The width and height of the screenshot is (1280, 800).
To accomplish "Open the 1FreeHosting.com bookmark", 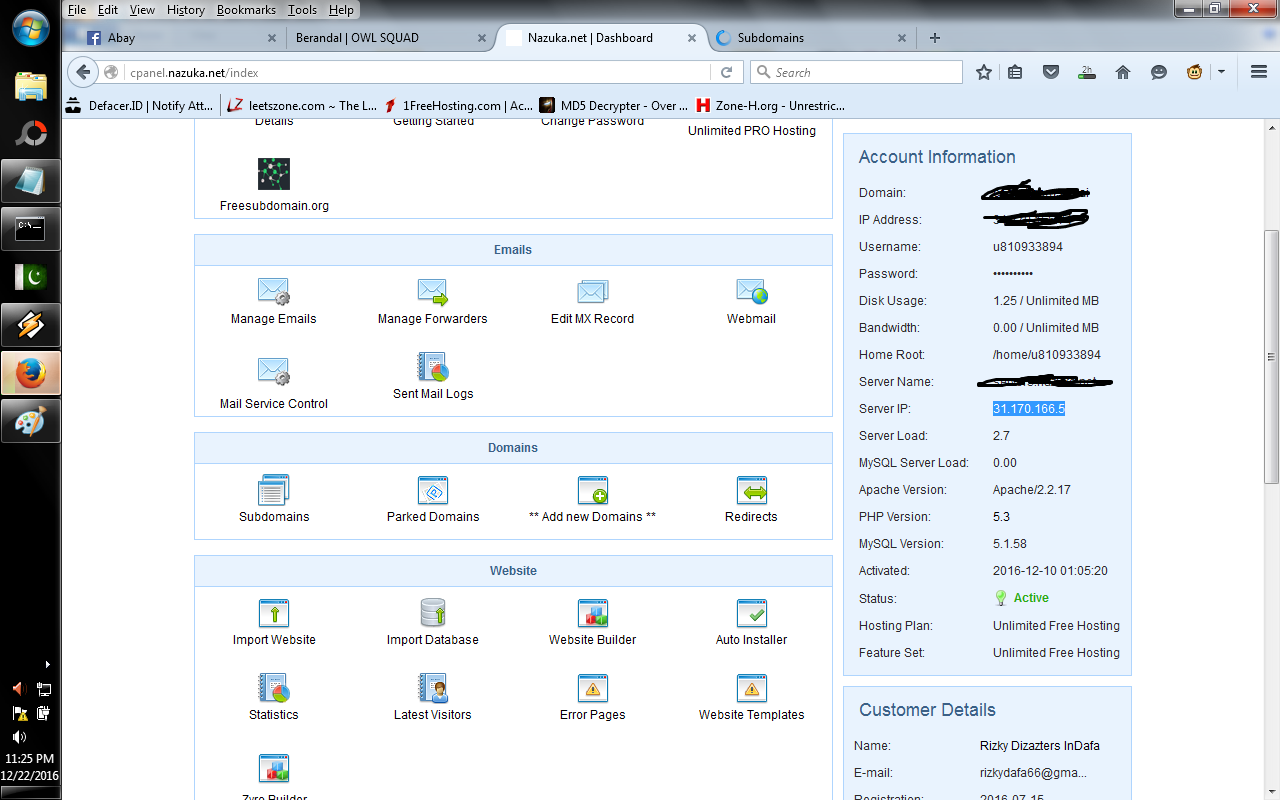I will 459,105.
